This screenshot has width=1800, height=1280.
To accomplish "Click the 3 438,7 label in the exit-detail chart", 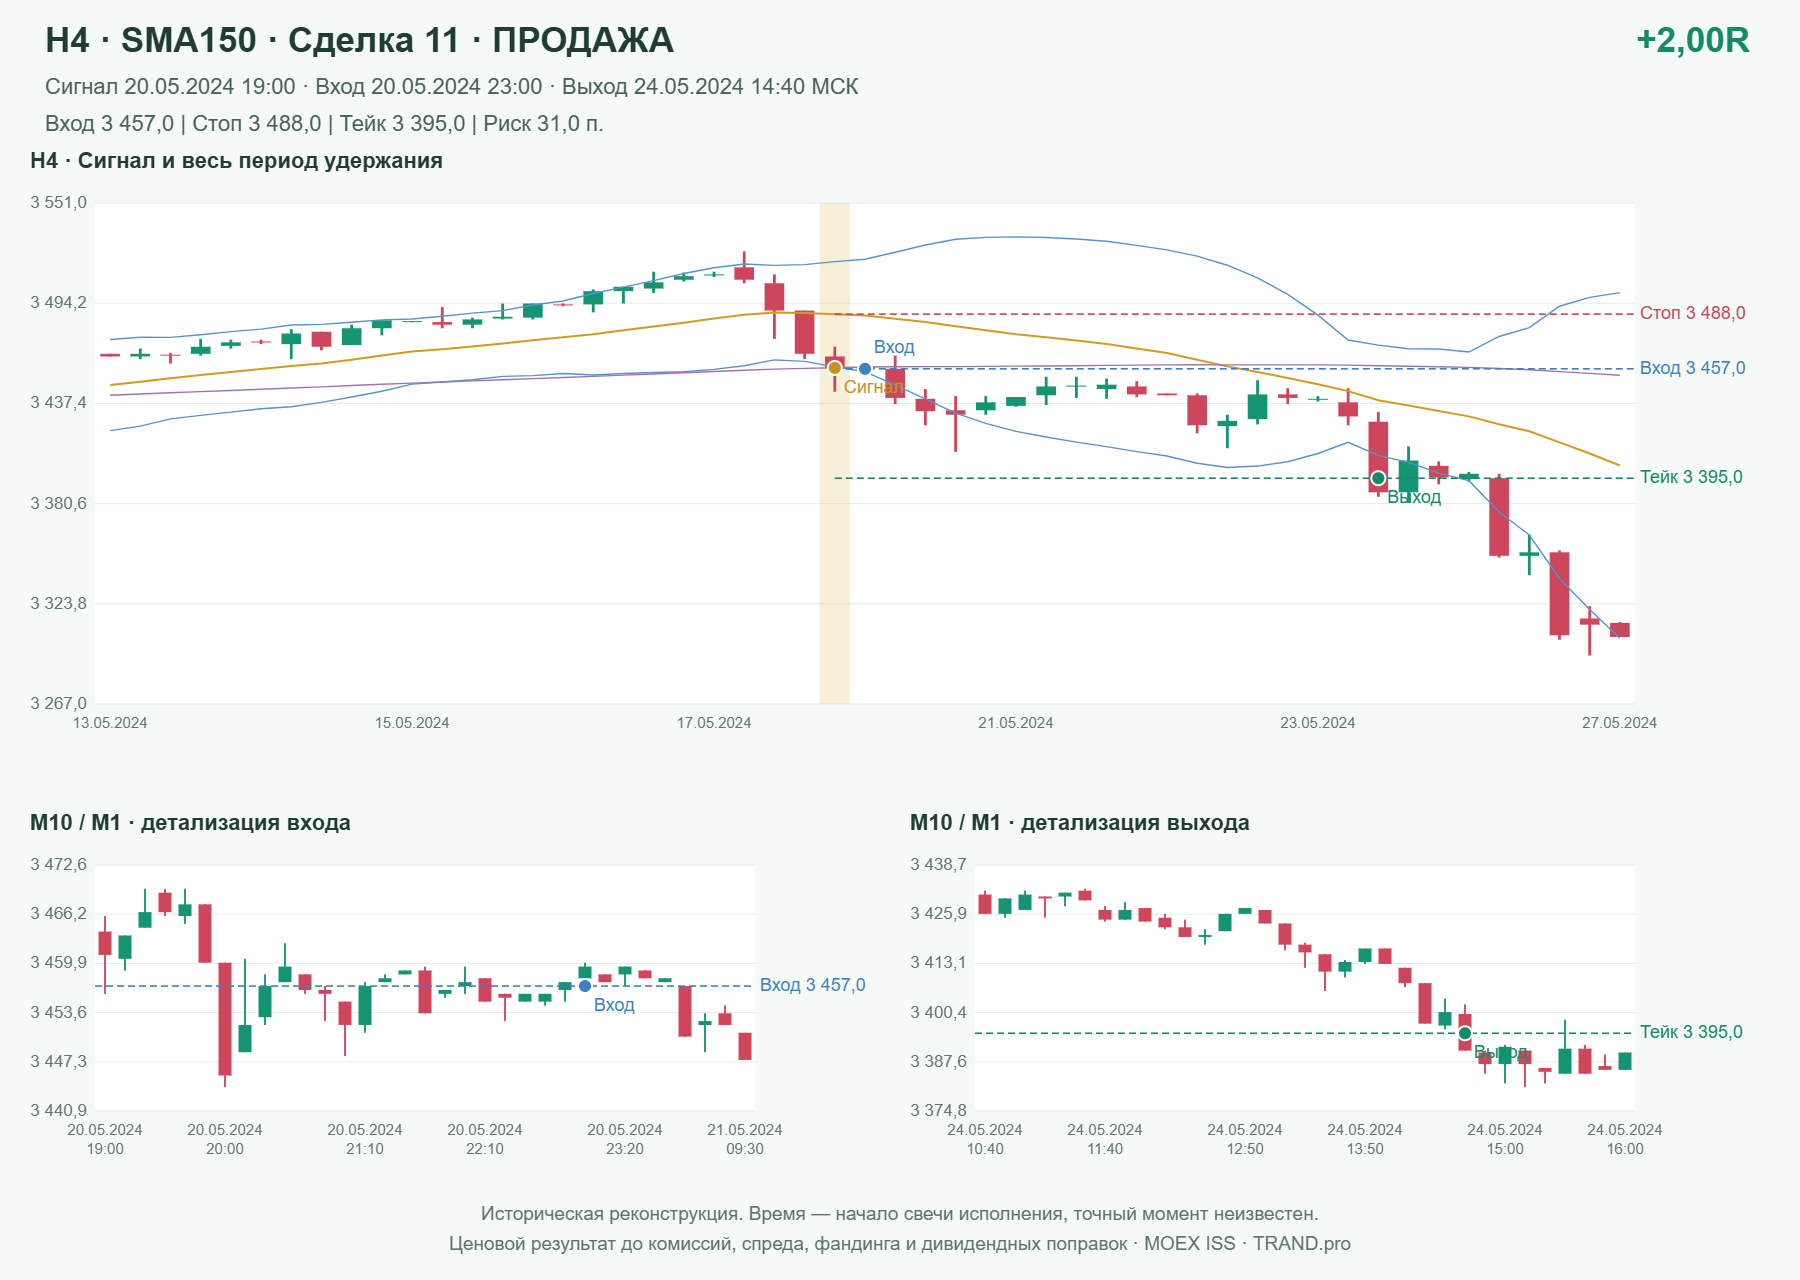I will (x=939, y=865).
